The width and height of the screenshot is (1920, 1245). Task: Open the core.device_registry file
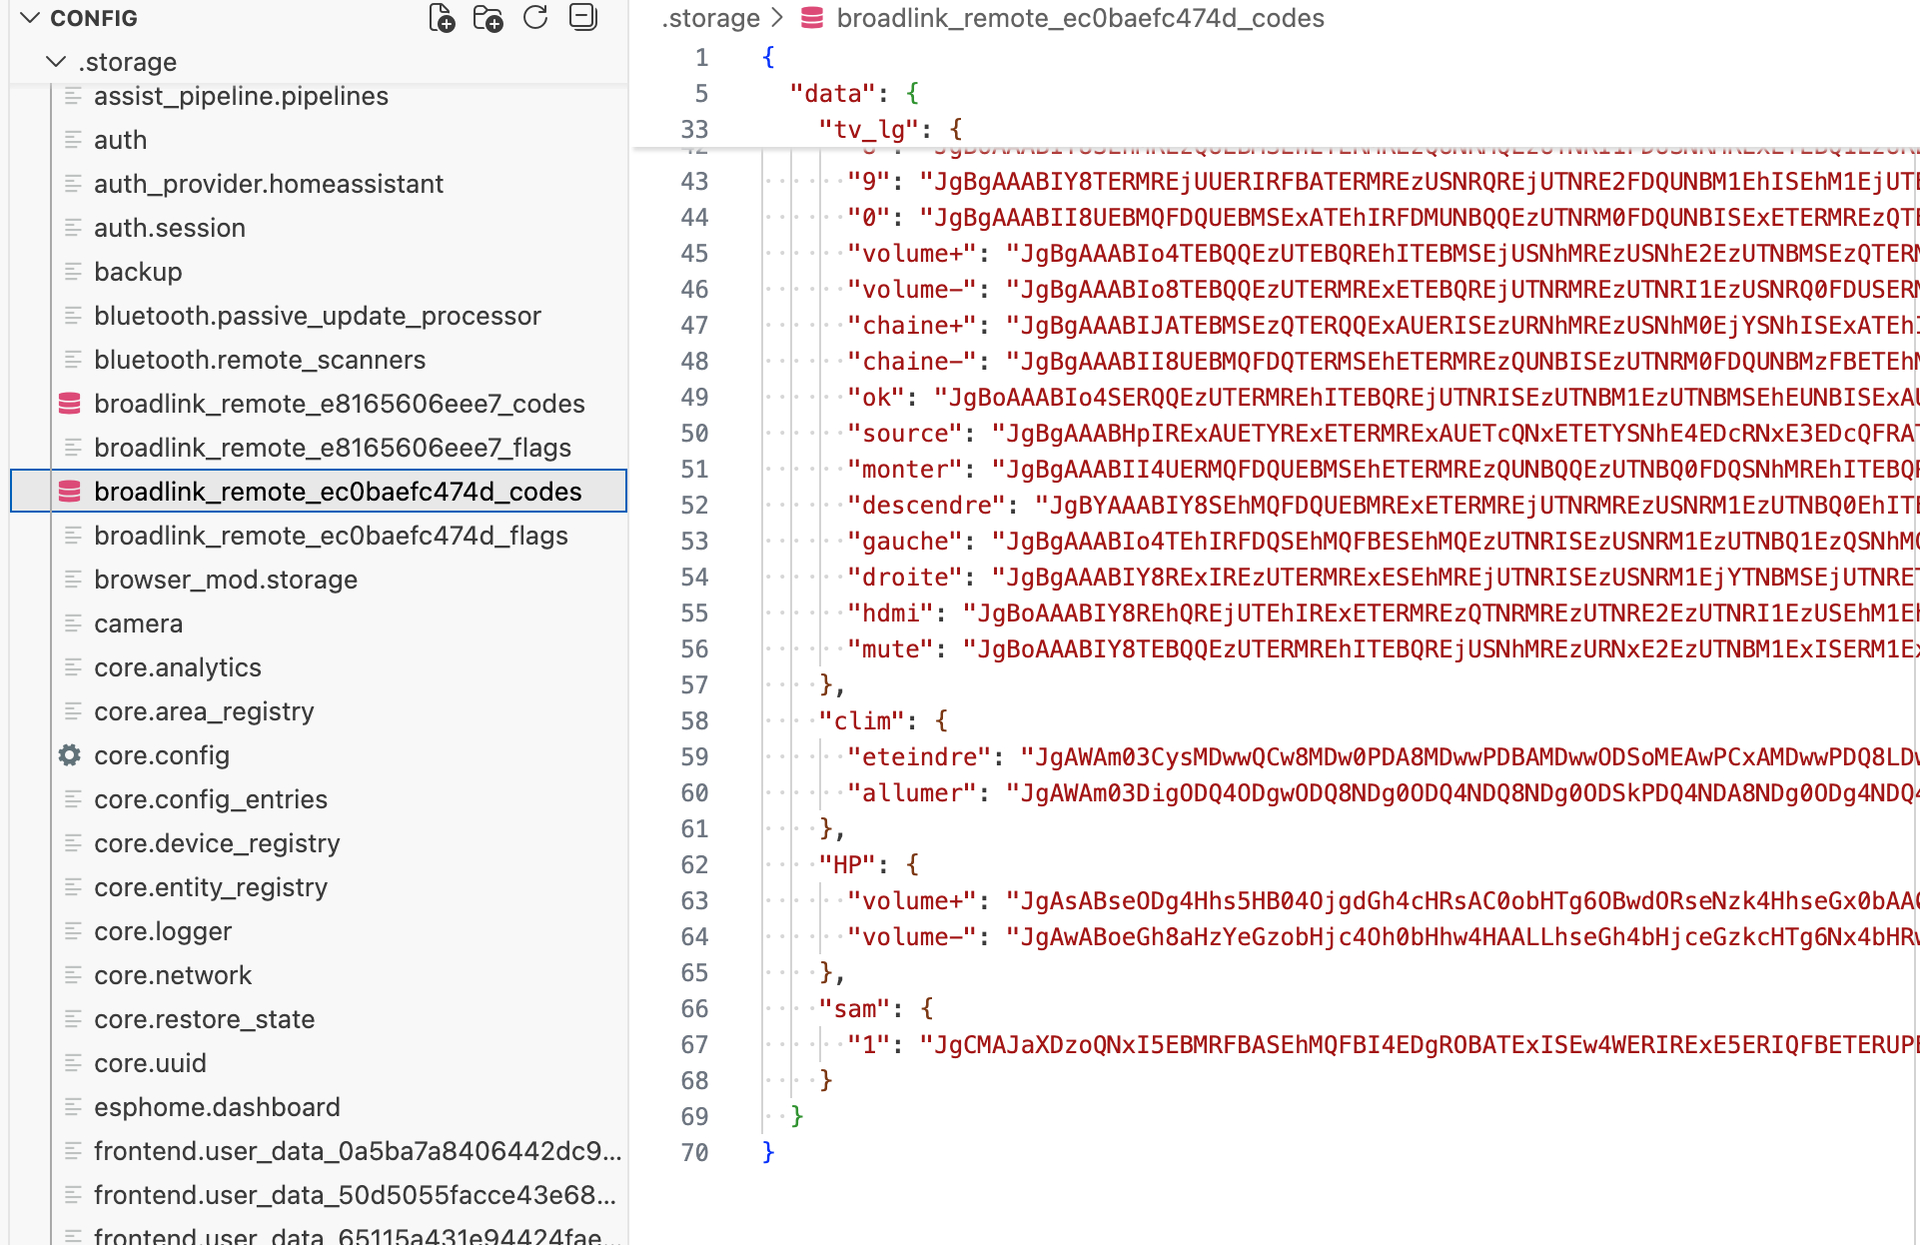[x=216, y=844]
